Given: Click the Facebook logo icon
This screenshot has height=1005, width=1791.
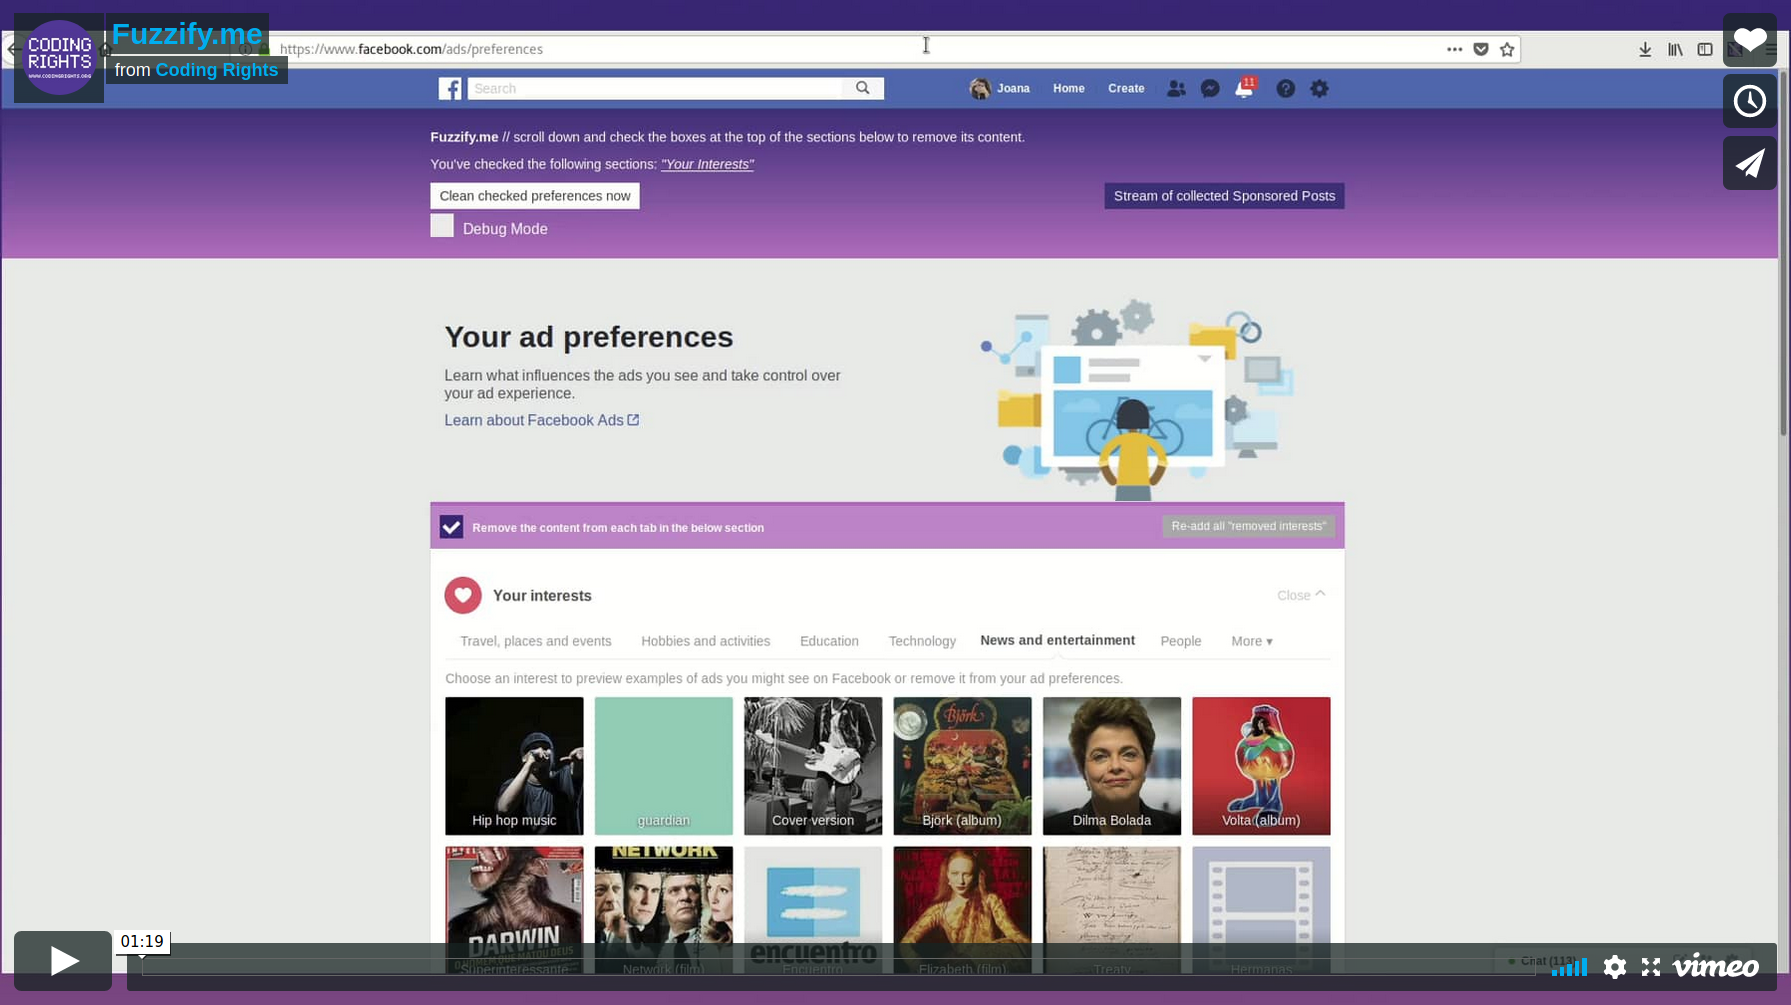Looking at the screenshot, I should tap(450, 89).
